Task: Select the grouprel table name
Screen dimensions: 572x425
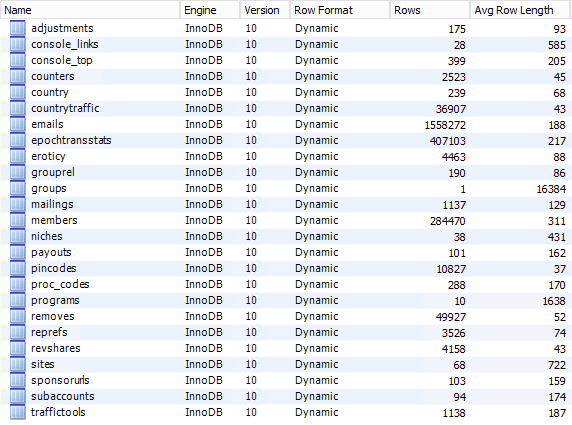Action: tap(53, 172)
